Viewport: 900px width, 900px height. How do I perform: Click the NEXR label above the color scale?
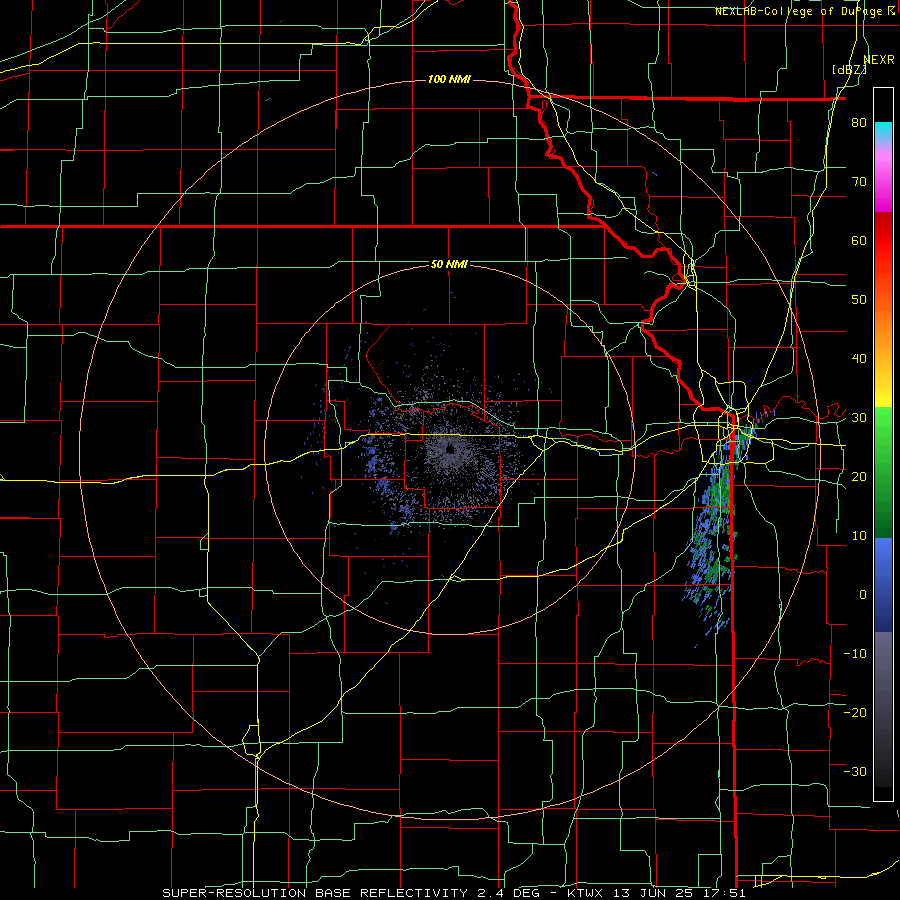pyautogui.click(x=879, y=60)
